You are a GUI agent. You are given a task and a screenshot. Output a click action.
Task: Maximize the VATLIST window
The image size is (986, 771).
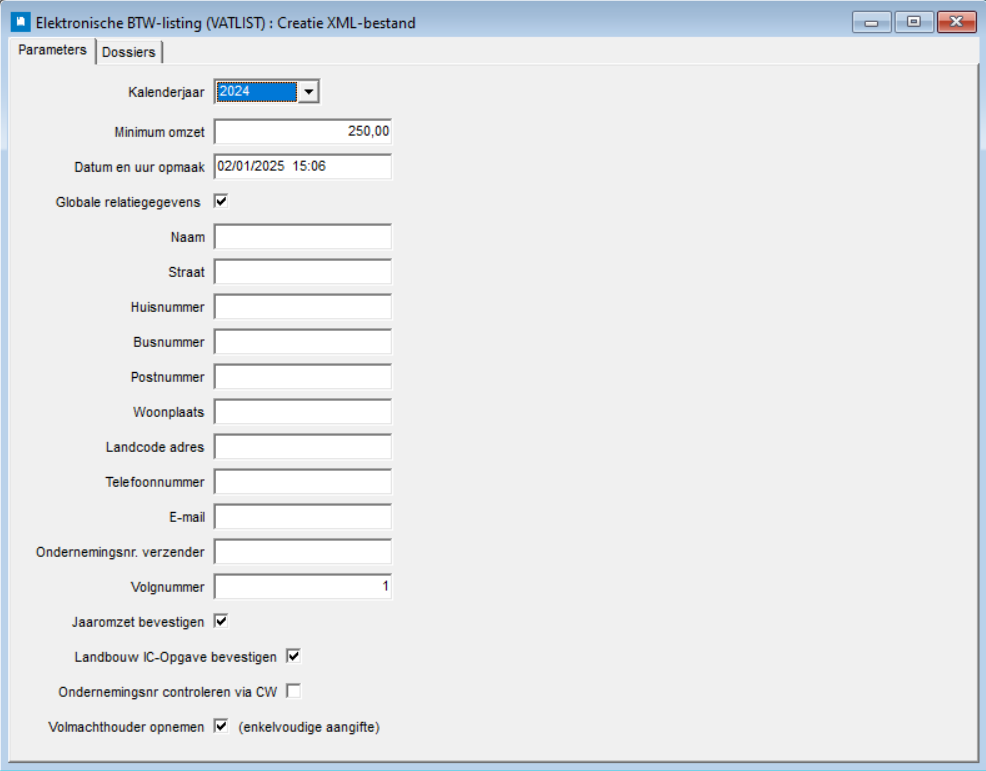point(913,22)
